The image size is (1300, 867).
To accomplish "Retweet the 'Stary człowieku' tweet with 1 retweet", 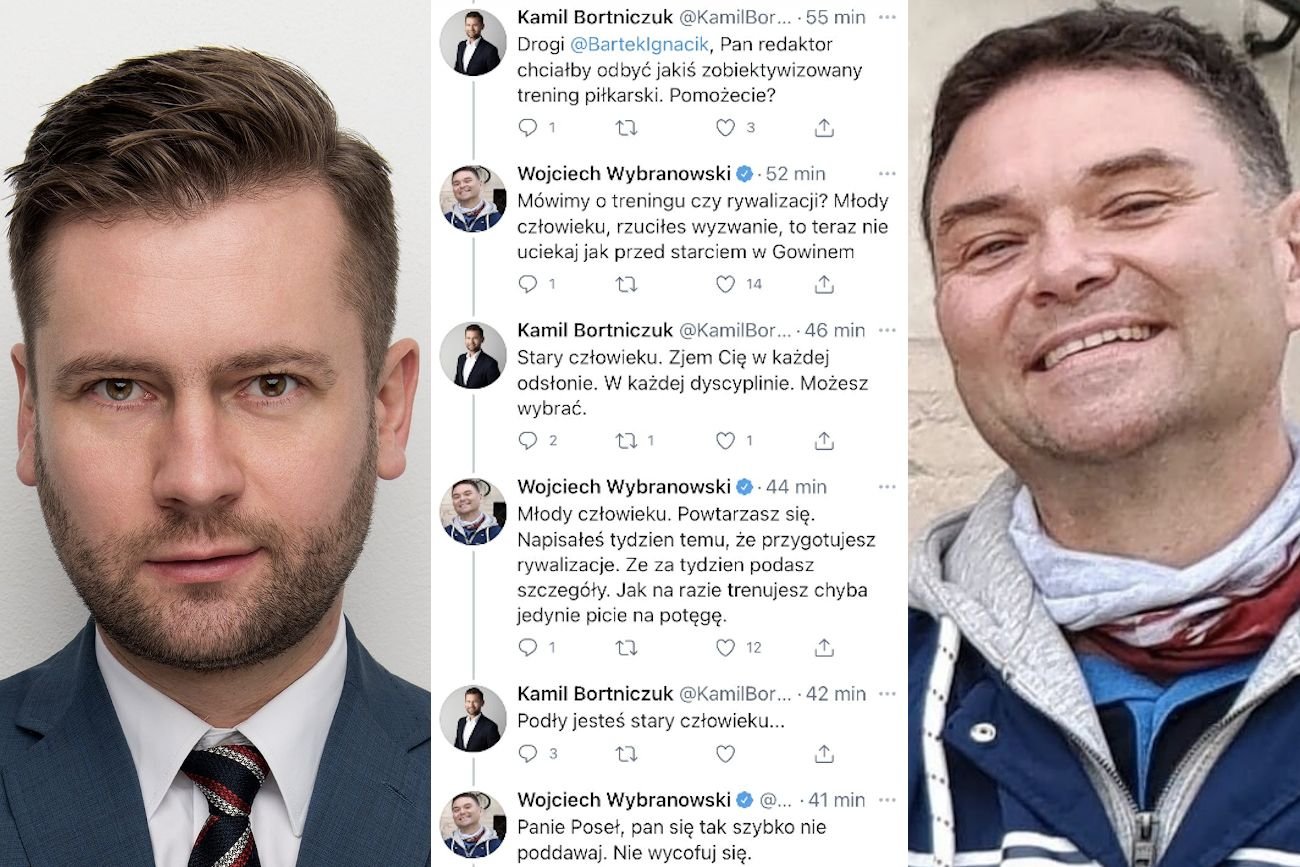I will click(x=626, y=441).
